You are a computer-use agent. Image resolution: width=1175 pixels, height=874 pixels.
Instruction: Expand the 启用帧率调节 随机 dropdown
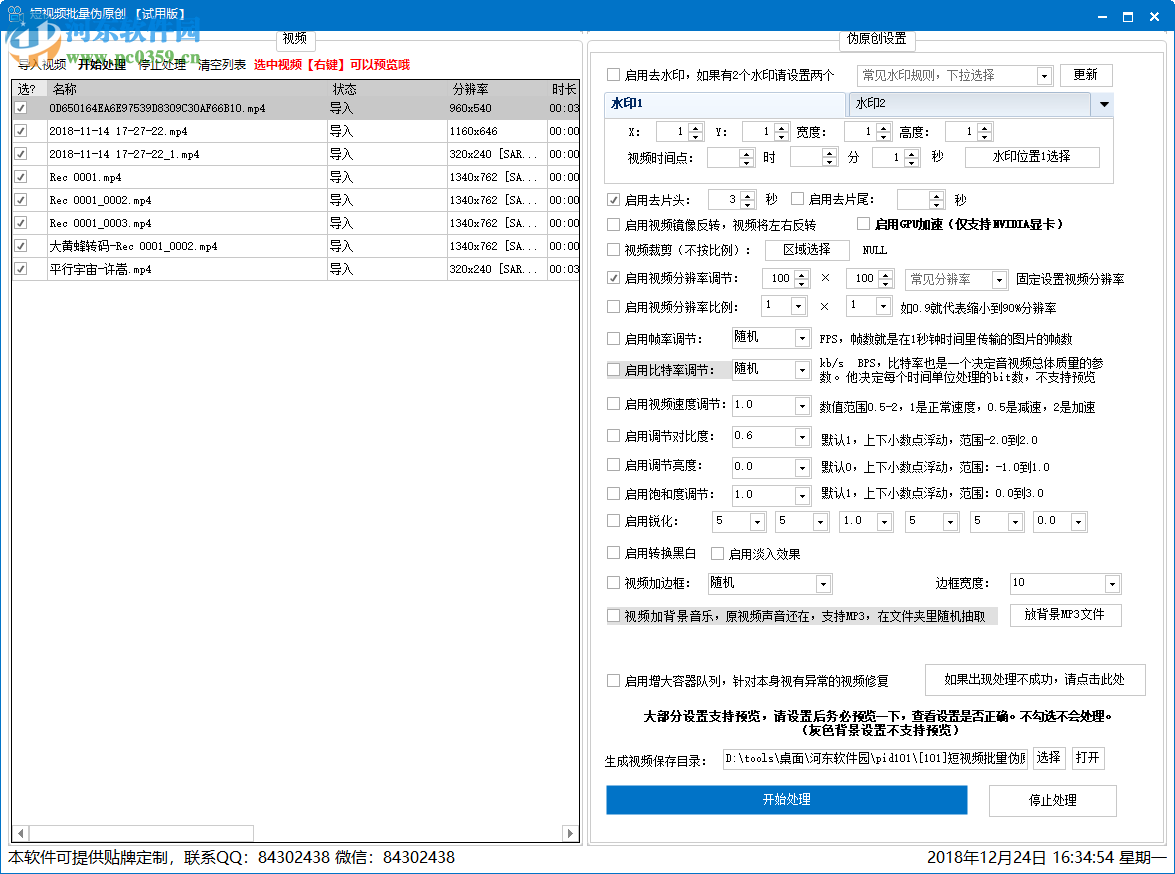(x=802, y=340)
